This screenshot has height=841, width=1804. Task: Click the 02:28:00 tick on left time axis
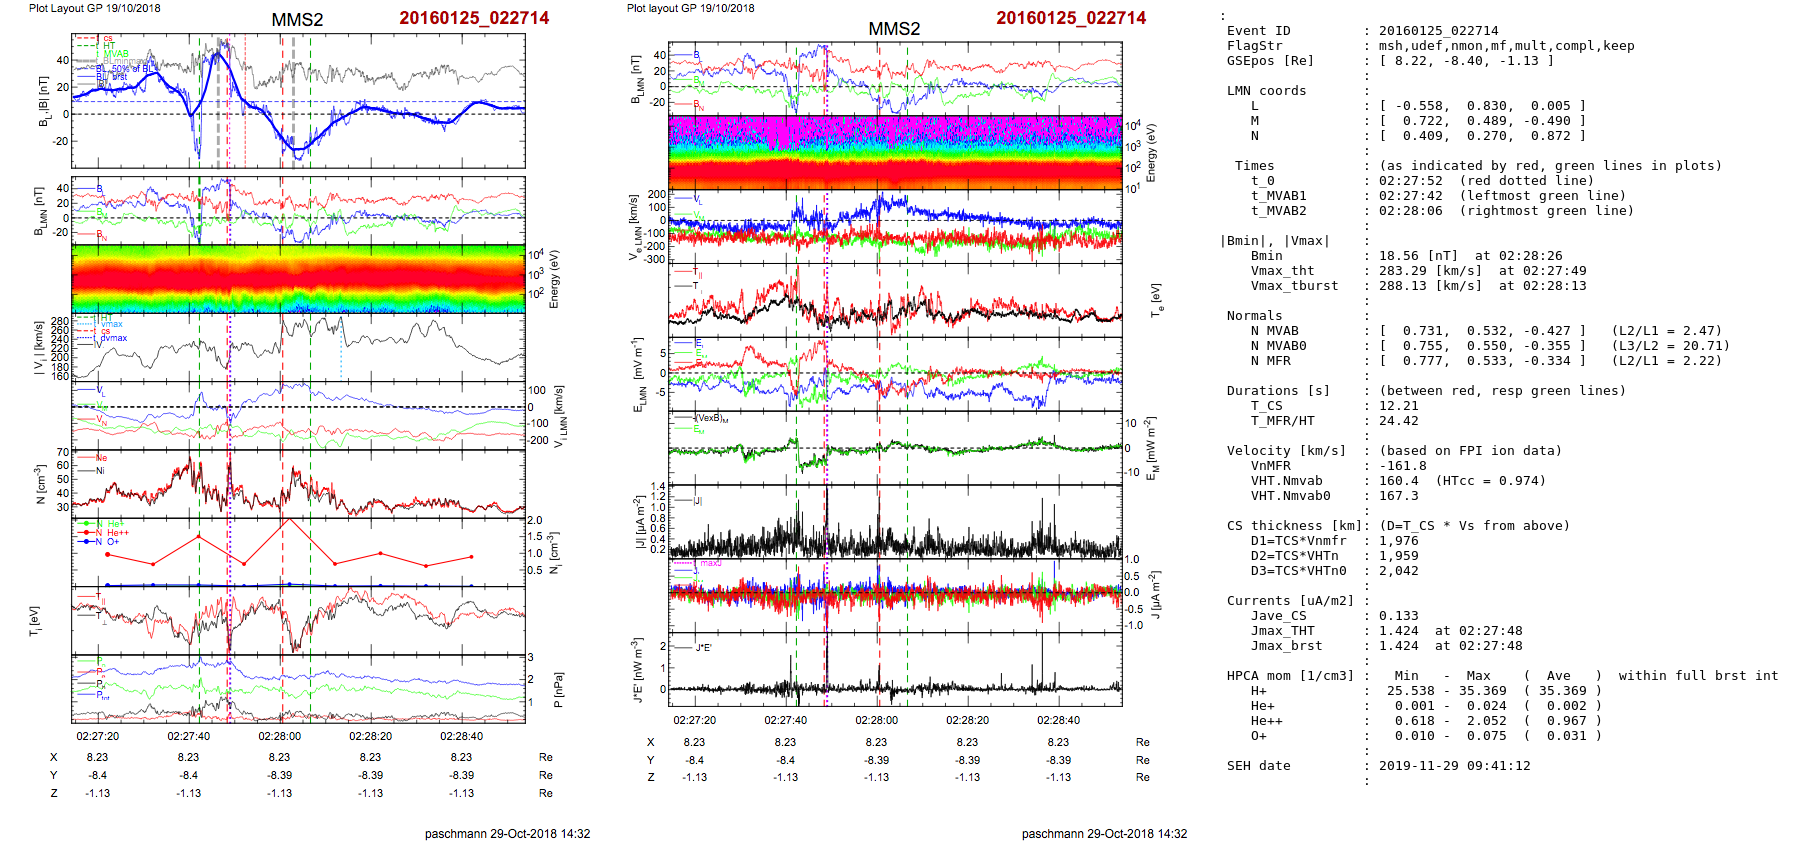279,736
